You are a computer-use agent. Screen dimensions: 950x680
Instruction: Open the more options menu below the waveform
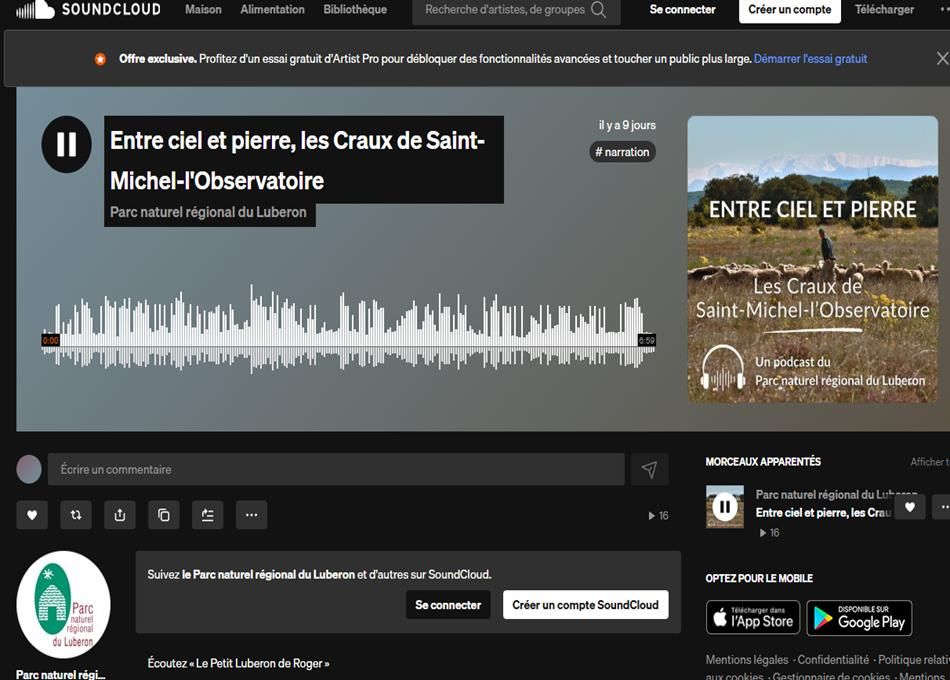[x=251, y=515]
